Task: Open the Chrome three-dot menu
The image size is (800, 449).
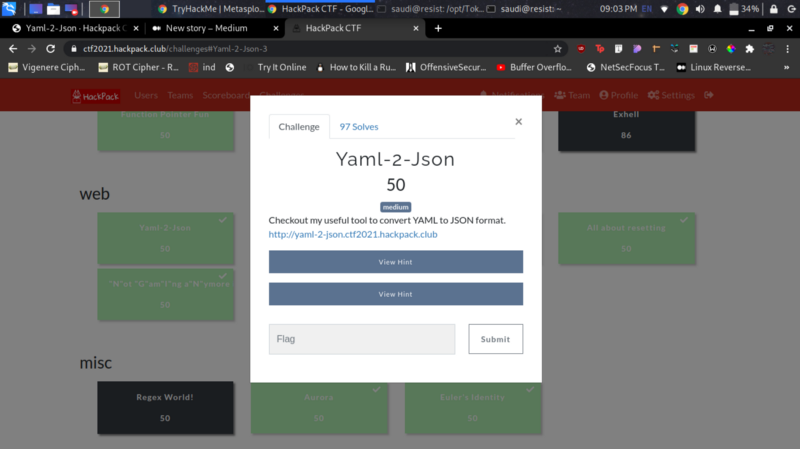Action: pyautogui.click(x=787, y=49)
